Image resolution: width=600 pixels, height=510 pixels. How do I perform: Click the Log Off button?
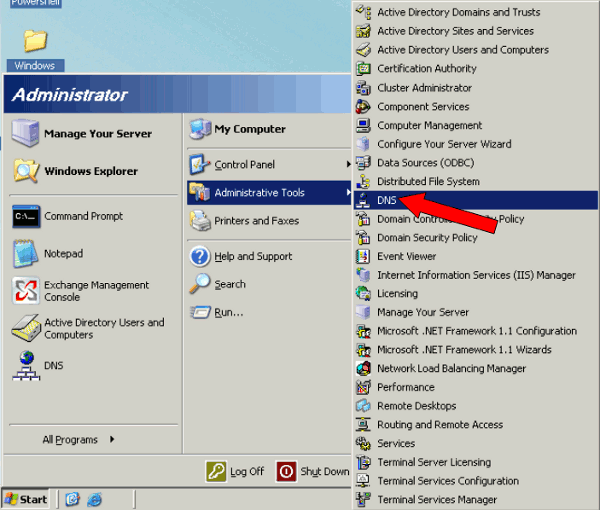tap(235, 471)
